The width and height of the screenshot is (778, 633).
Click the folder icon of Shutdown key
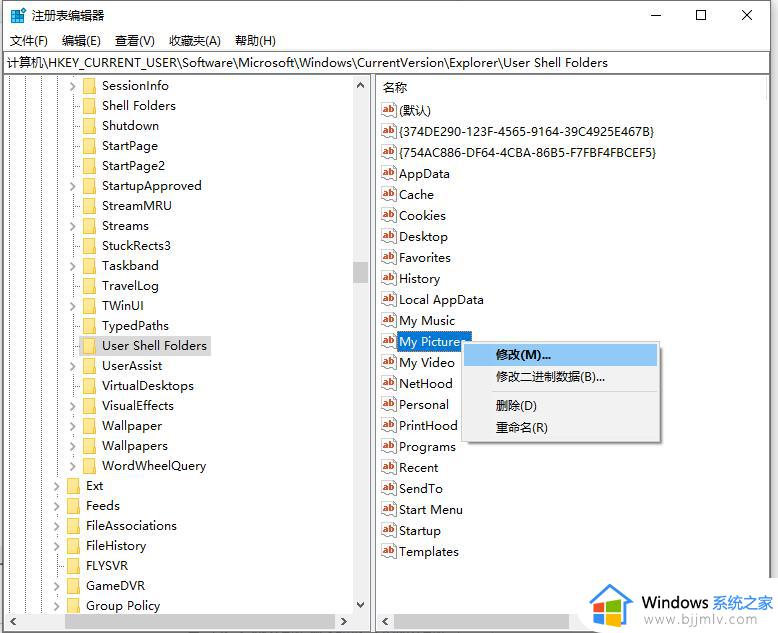click(89, 126)
